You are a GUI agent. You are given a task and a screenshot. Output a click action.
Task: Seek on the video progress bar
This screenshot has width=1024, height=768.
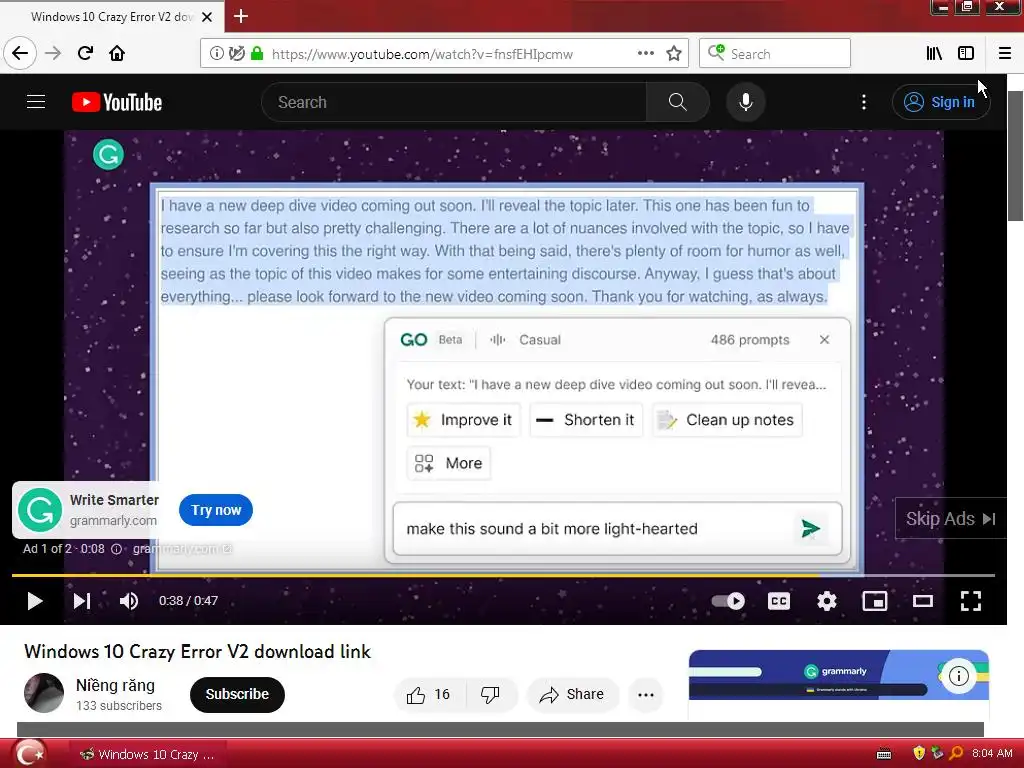(x=504, y=575)
